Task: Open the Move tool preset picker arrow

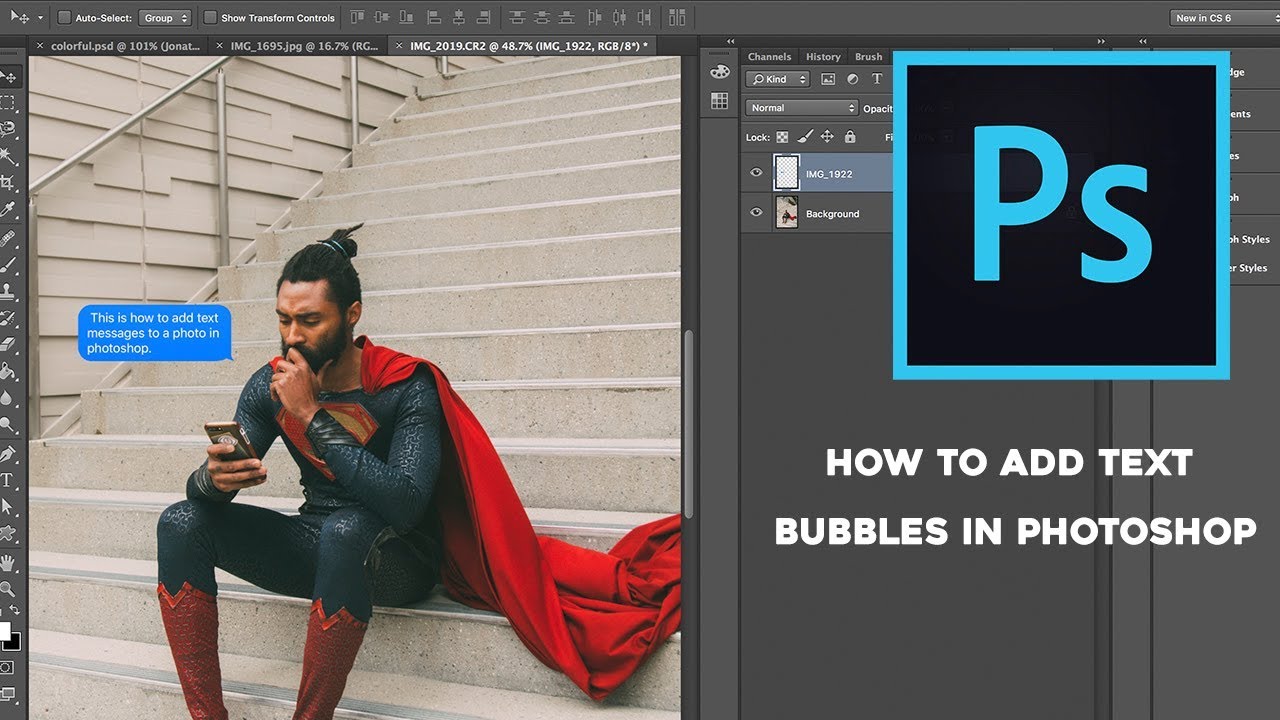Action: [x=40, y=18]
